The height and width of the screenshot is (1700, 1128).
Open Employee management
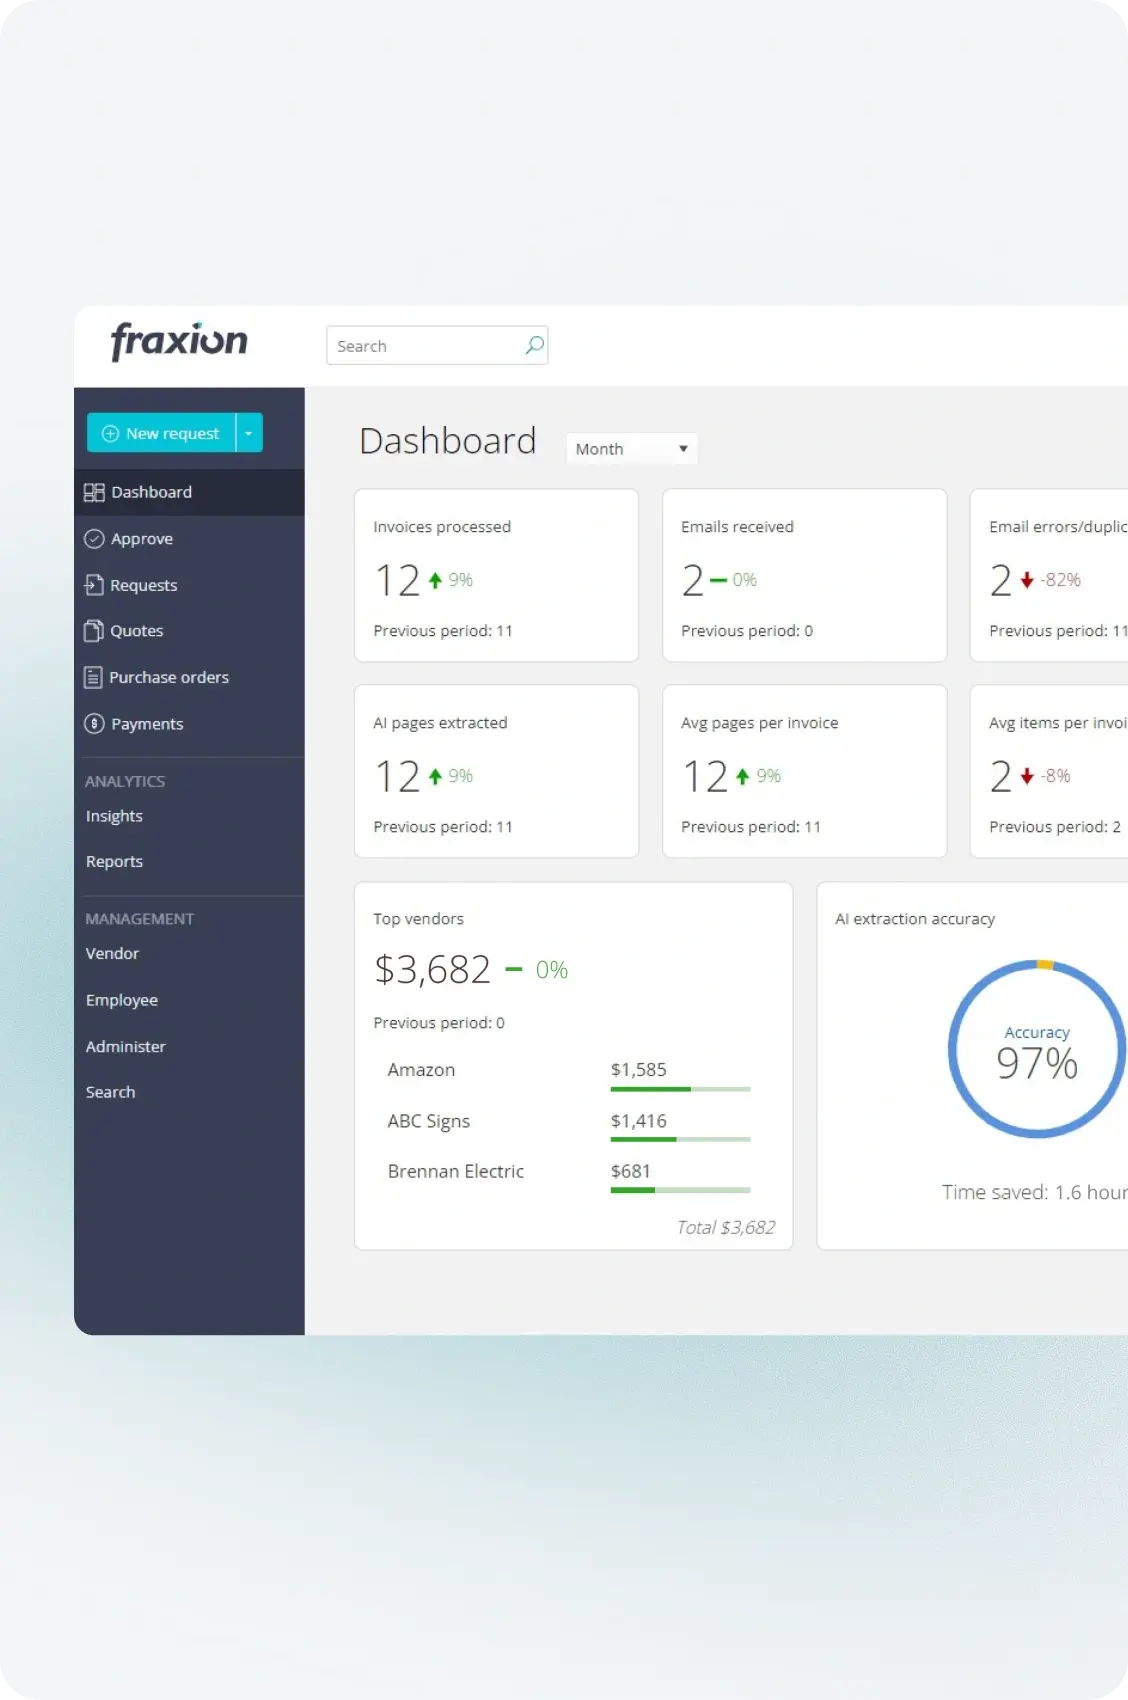click(x=122, y=1000)
